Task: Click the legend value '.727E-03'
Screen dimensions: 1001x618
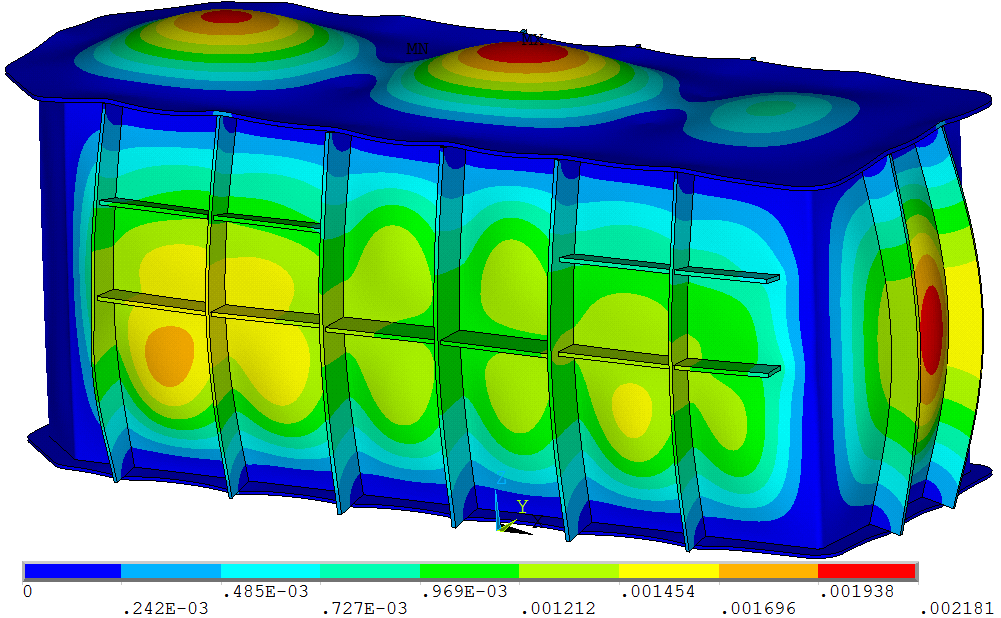Action: (x=364, y=608)
